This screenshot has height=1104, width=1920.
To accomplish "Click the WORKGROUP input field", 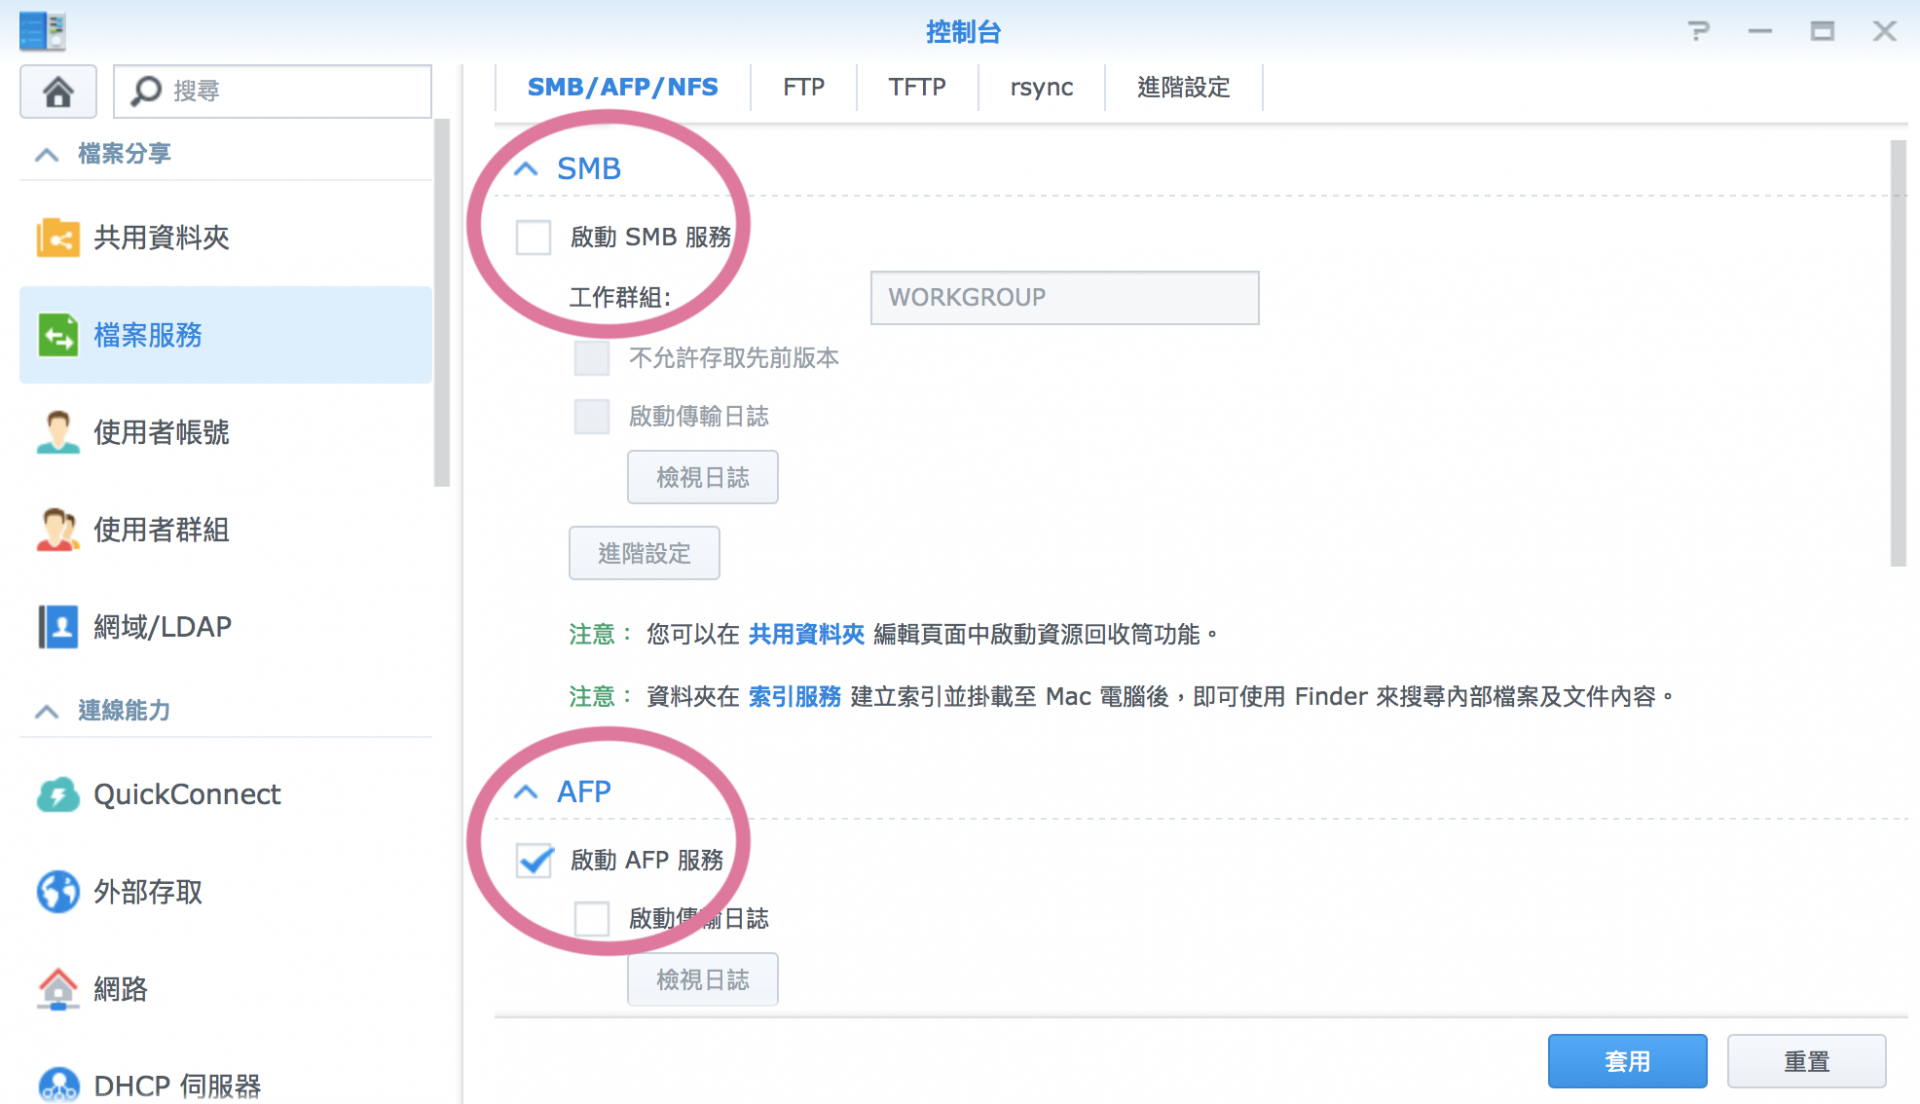I will tap(1064, 298).
